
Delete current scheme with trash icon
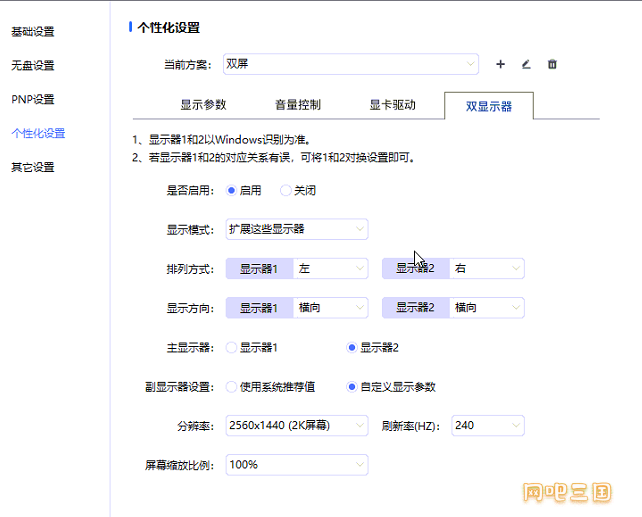(552, 64)
